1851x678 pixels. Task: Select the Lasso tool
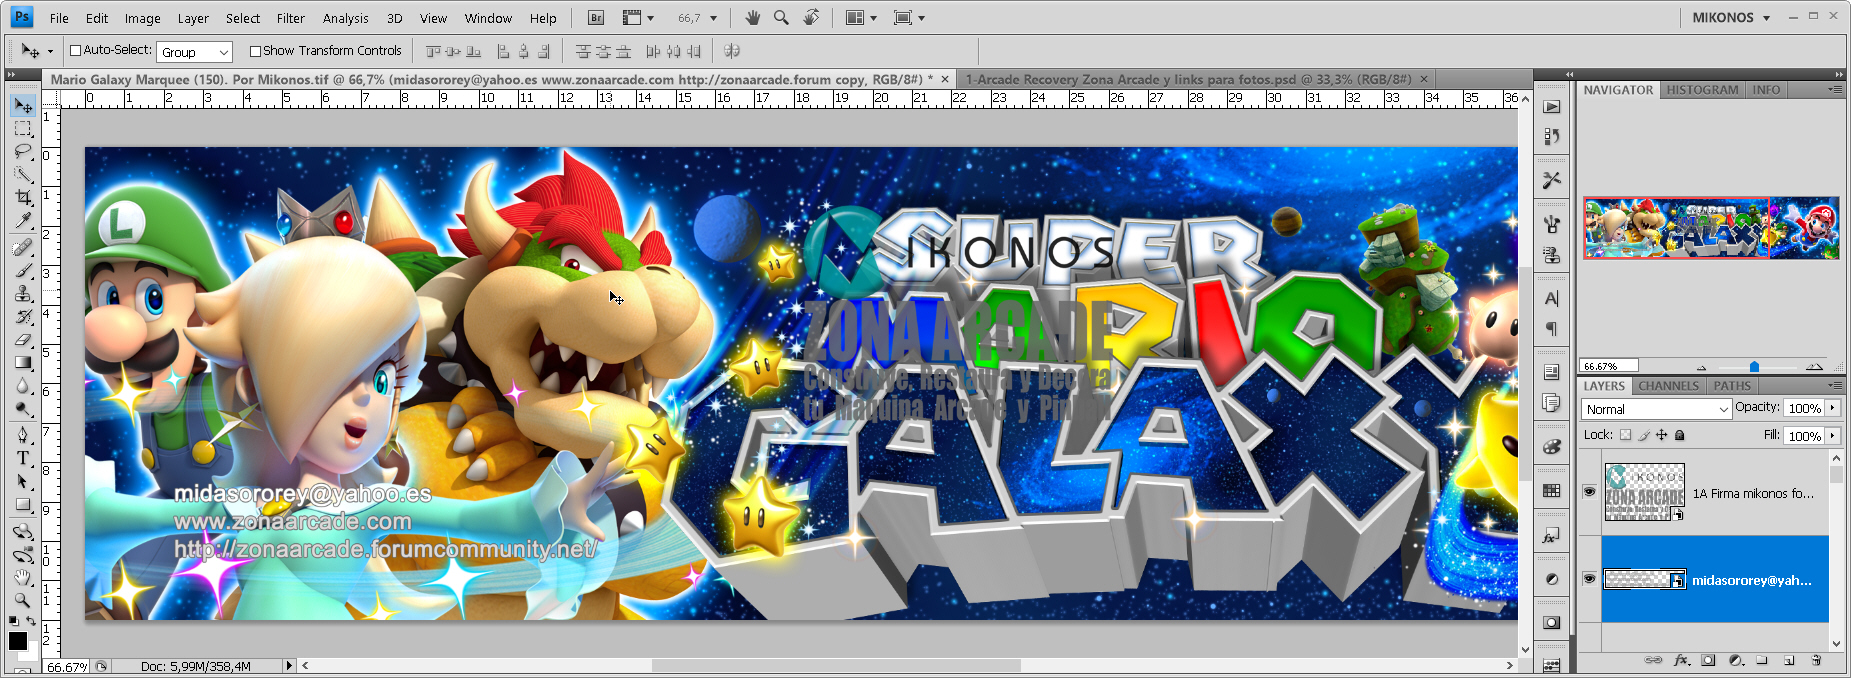click(23, 151)
